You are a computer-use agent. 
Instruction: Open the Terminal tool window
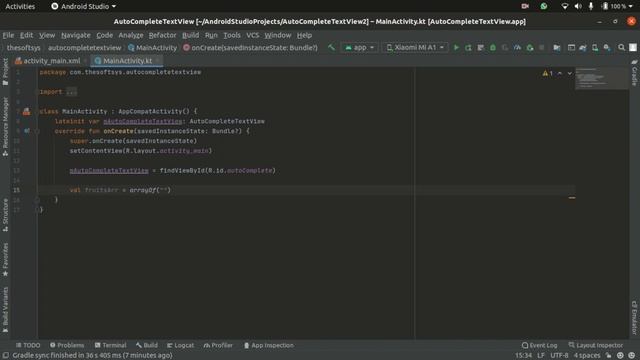pyautogui.click(x=110, y=345)
